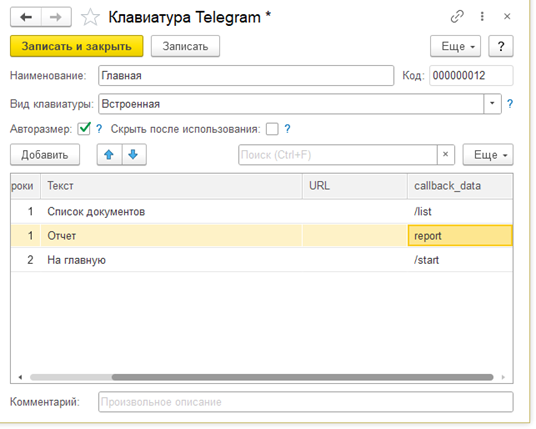Edit the Наименование field containing Главная
This screenshot has width=536, height=429.
[x=246, y=76]
